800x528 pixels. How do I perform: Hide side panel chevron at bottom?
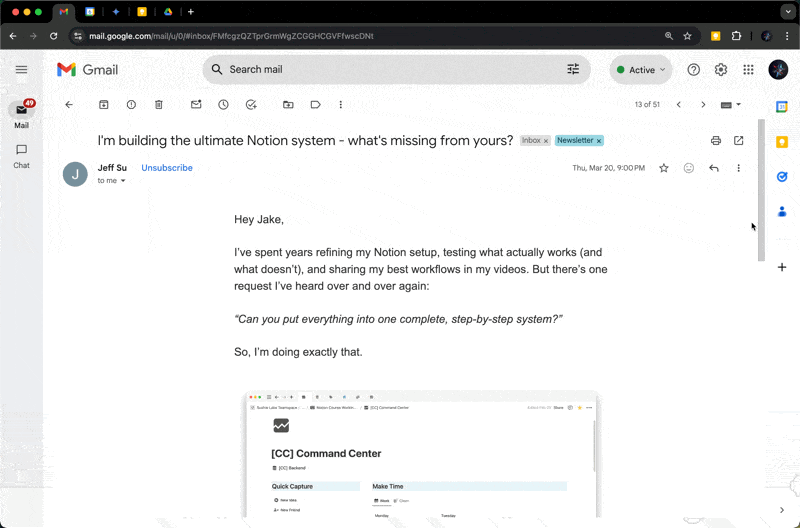click(x=782, y=510)
